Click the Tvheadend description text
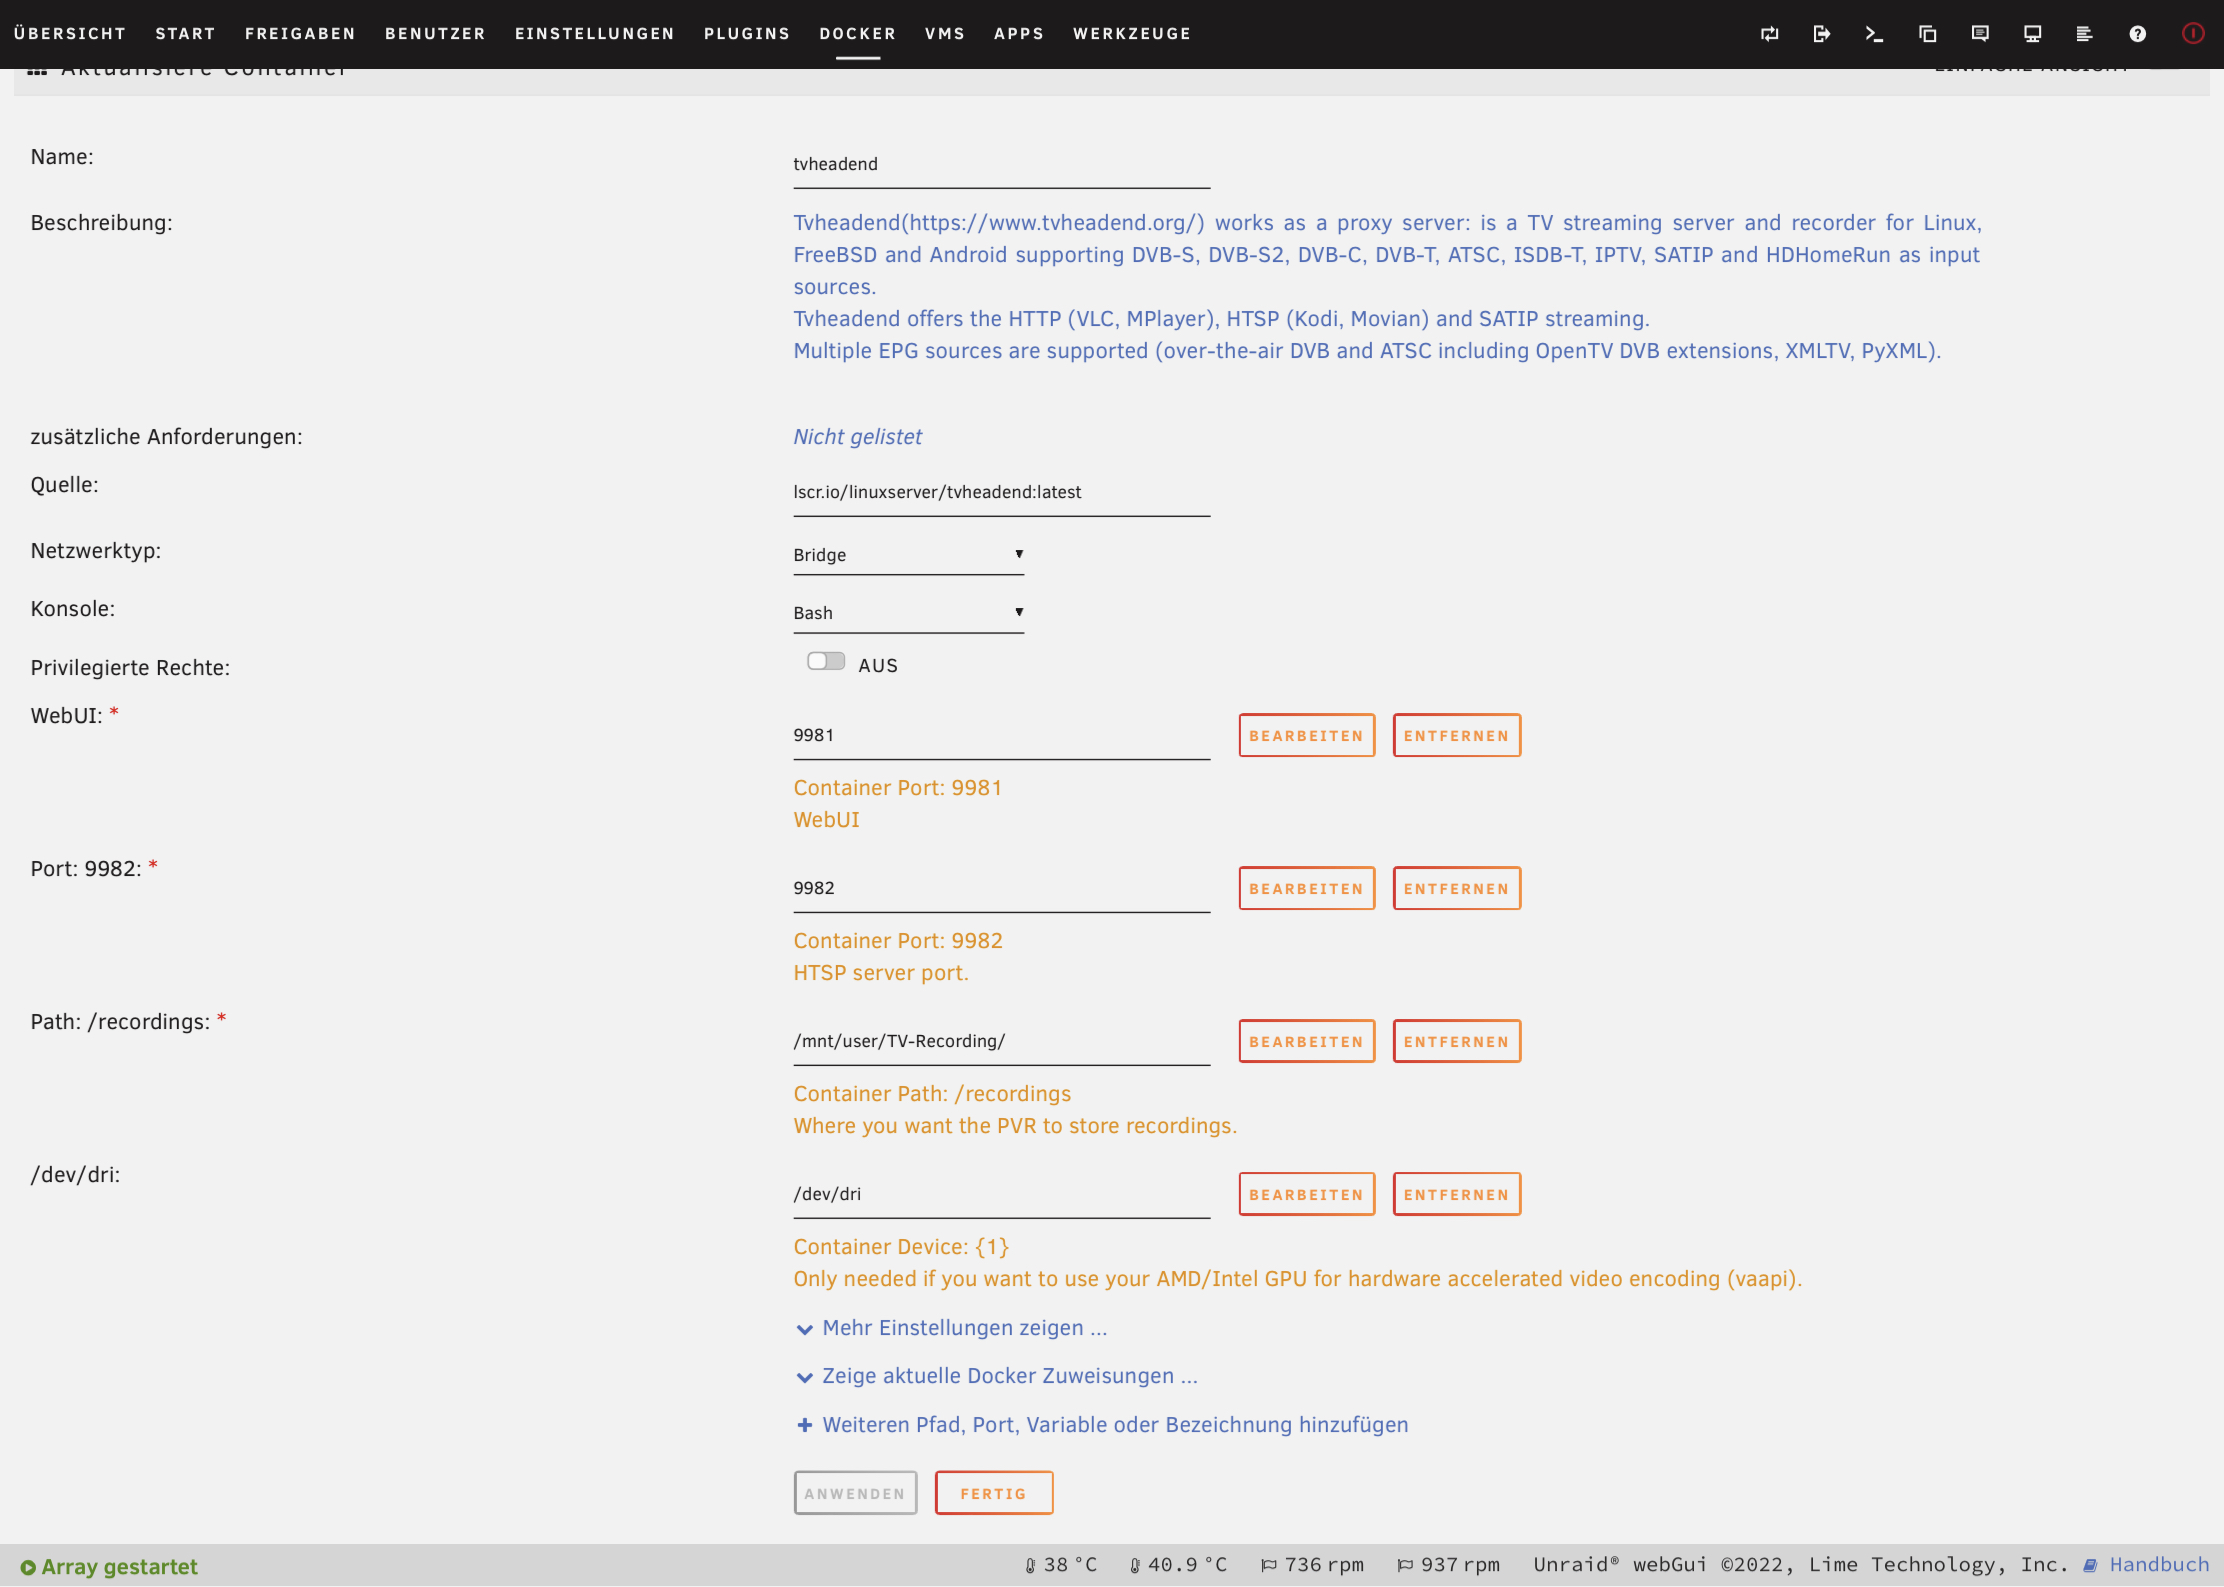This screenshot has width=2224, height=1587. click(1387, 287)
